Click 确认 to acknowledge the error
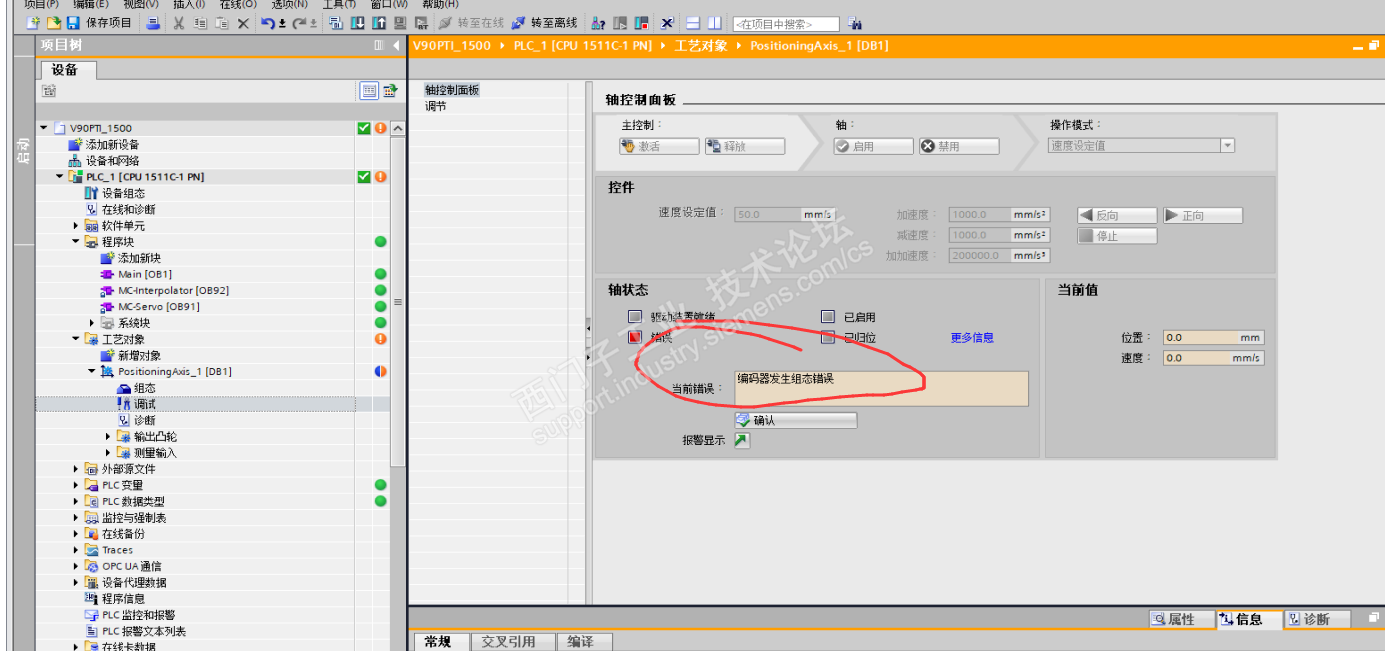 (x=795, y=420)
